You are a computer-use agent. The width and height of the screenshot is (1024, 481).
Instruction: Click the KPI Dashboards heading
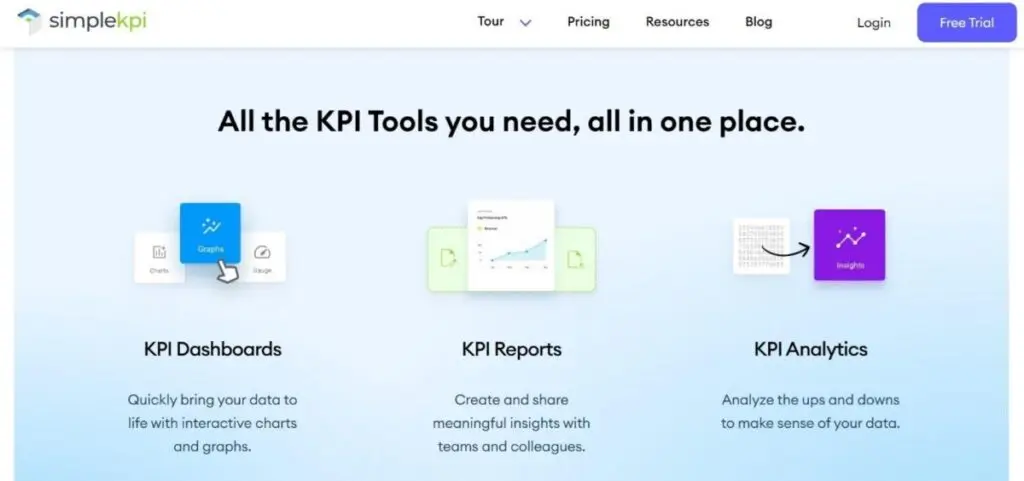pyautogui.click(x=212, y=349)
